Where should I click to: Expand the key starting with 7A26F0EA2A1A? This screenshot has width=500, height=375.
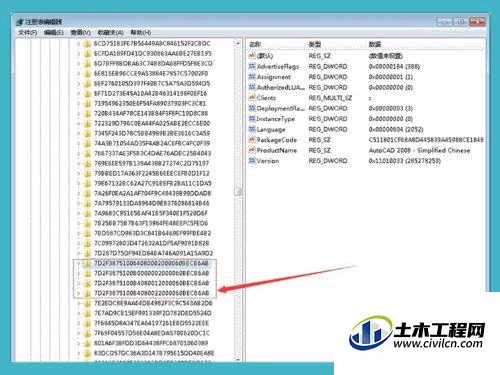79,193
